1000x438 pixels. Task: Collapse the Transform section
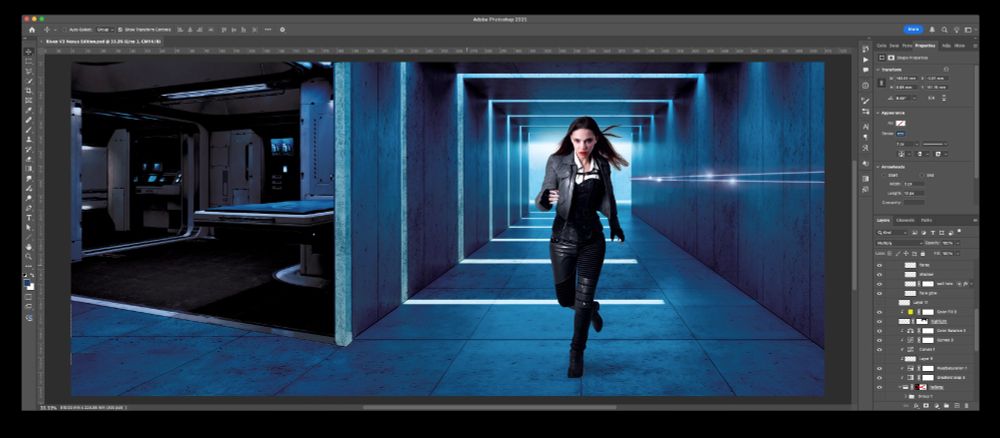878,69
